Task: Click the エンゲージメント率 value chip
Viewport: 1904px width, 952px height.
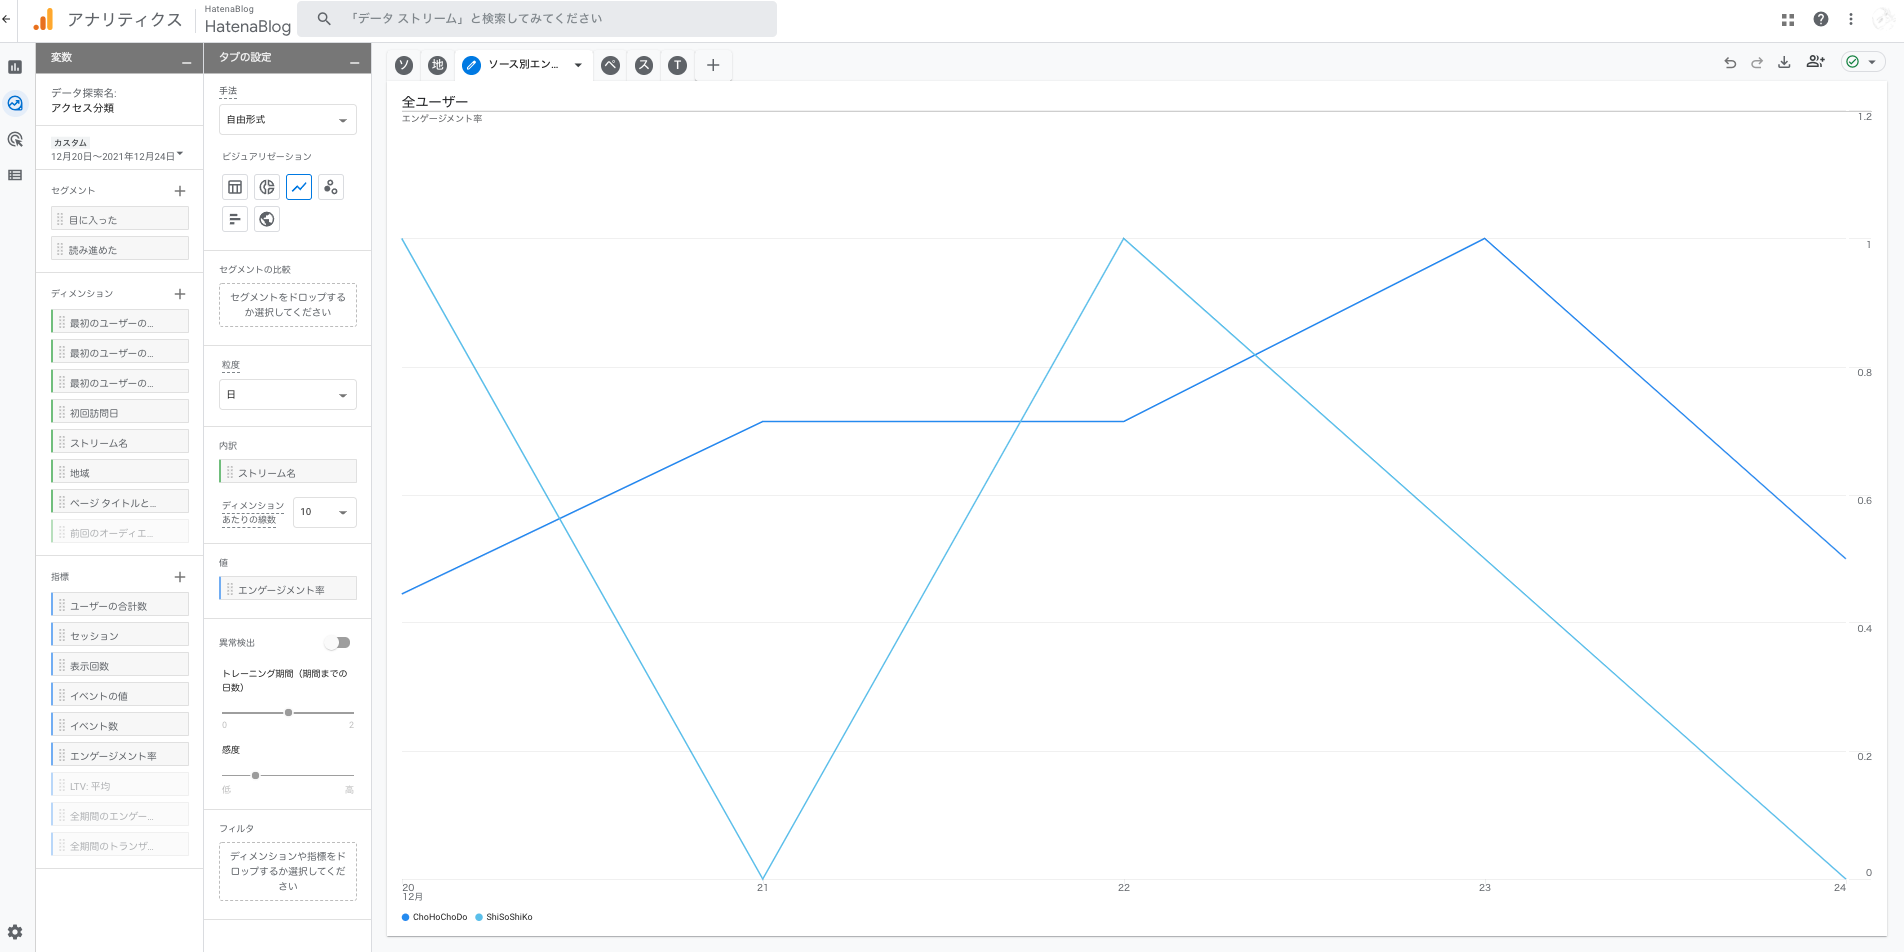Action: pyautogui.click(x=288, y=589)
